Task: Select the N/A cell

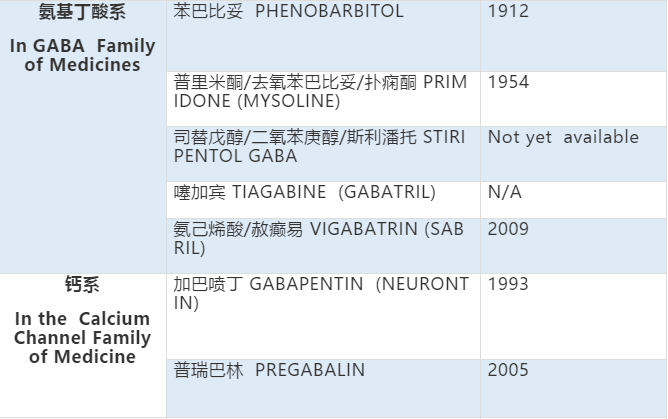Action: [x=505, y=192]
